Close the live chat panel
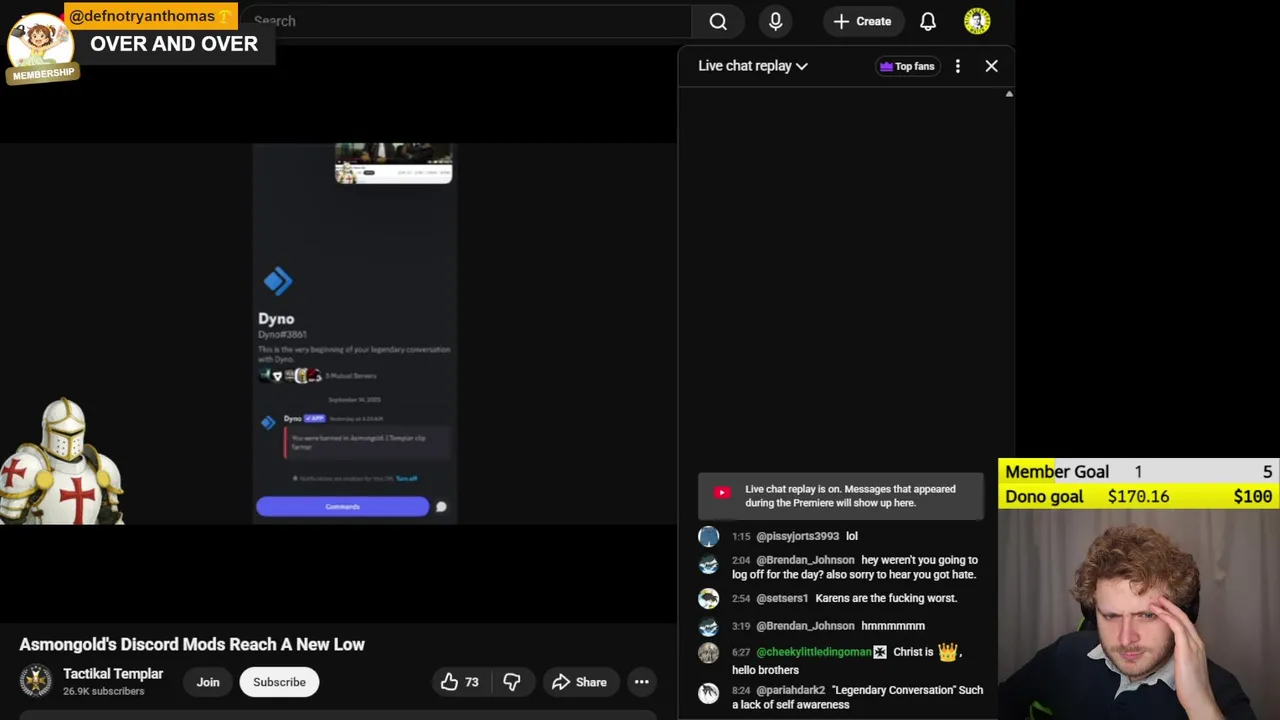This screenshot has width=1280, height=720. (x=992, y=66)
